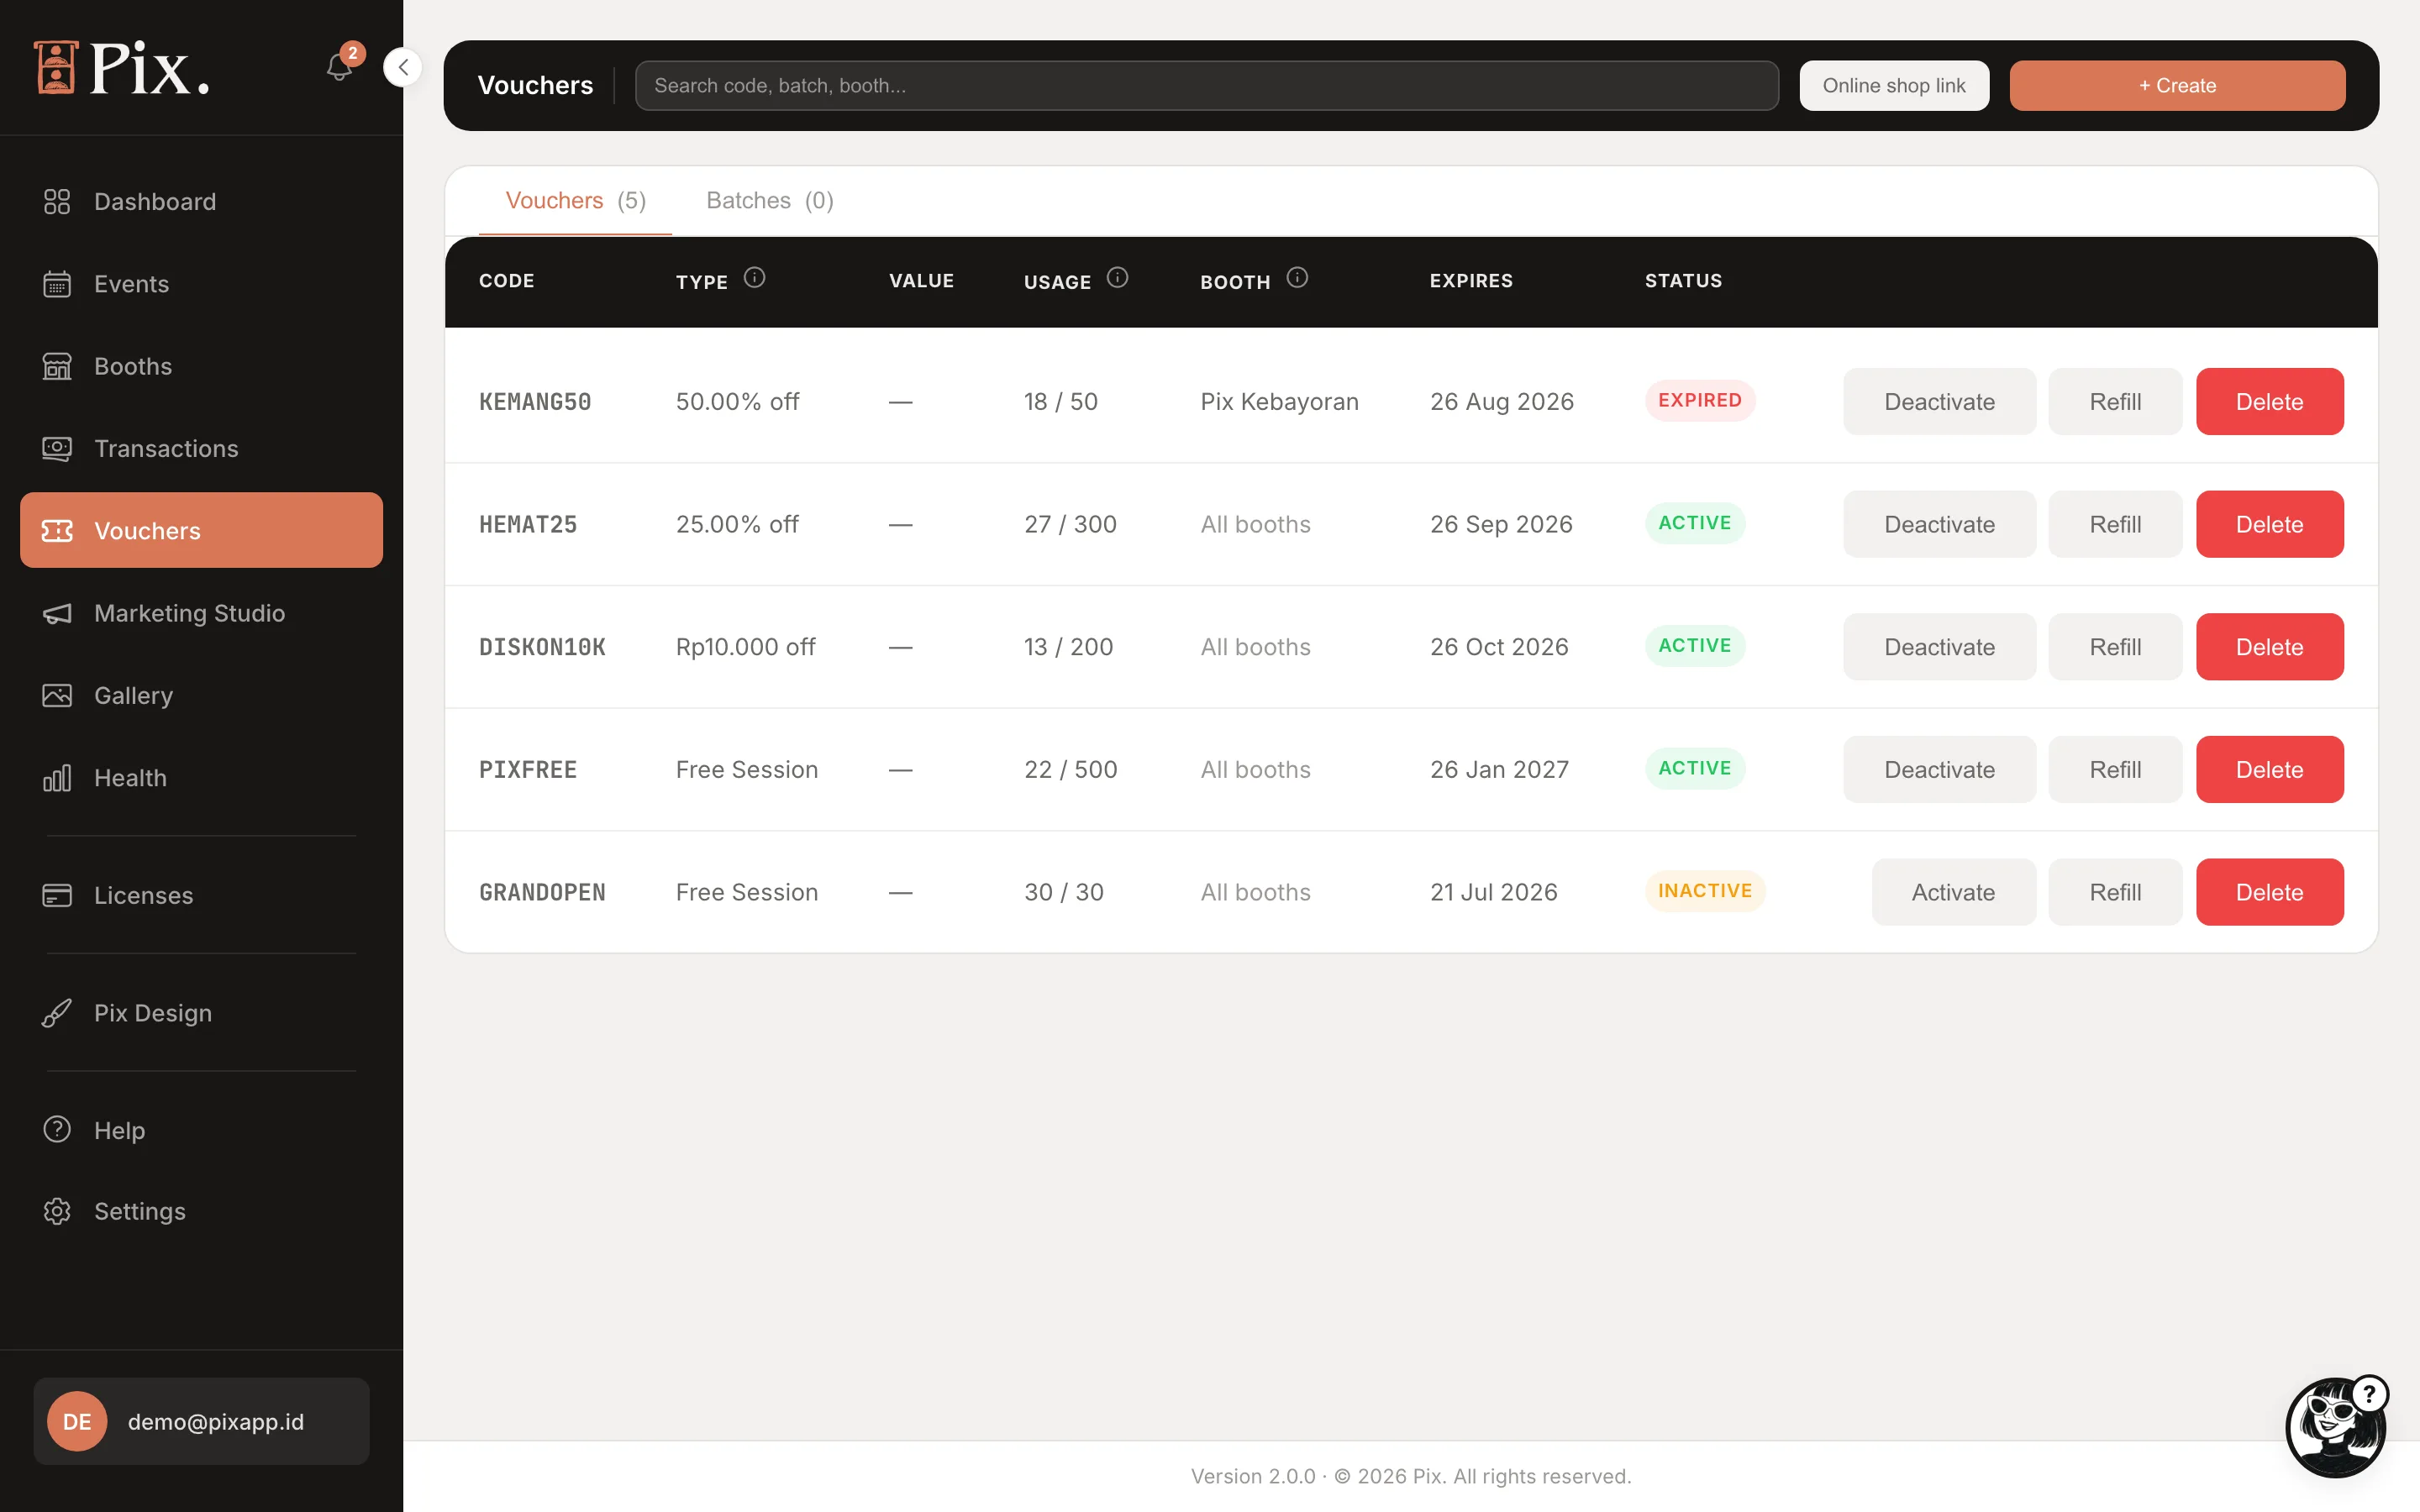This screenshot has width=2420, height=1512.
Task: Click the Pix Design brush icon
Action: [x=57, y=1013]
